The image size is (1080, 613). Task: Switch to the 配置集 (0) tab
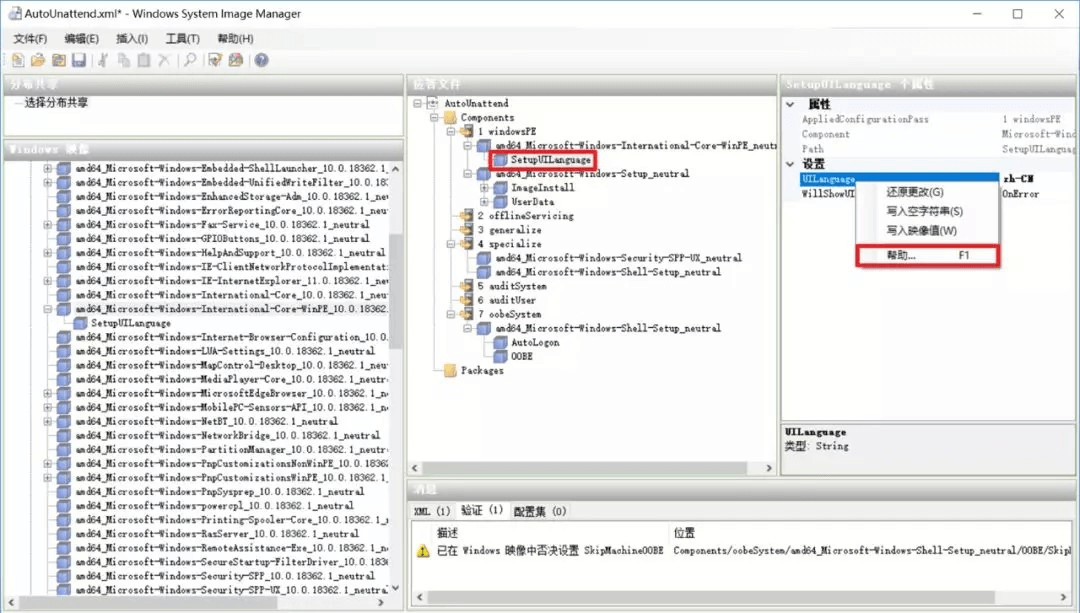click(539, 511)
